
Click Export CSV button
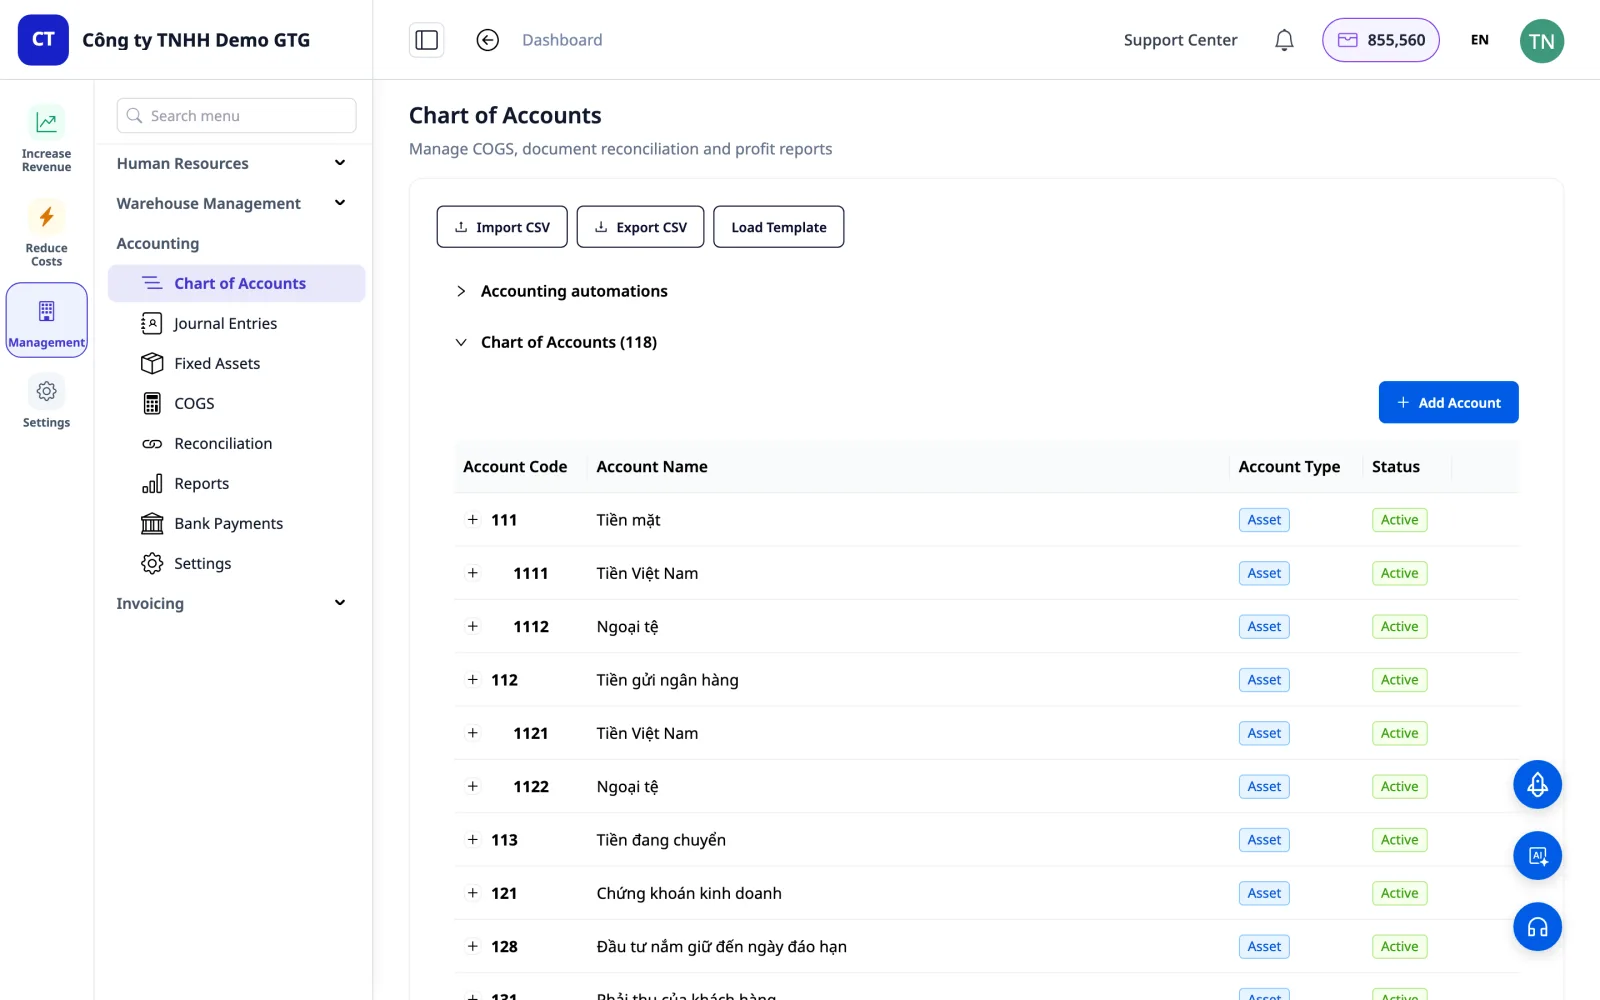pyautogui.click(x=641, y=227)
